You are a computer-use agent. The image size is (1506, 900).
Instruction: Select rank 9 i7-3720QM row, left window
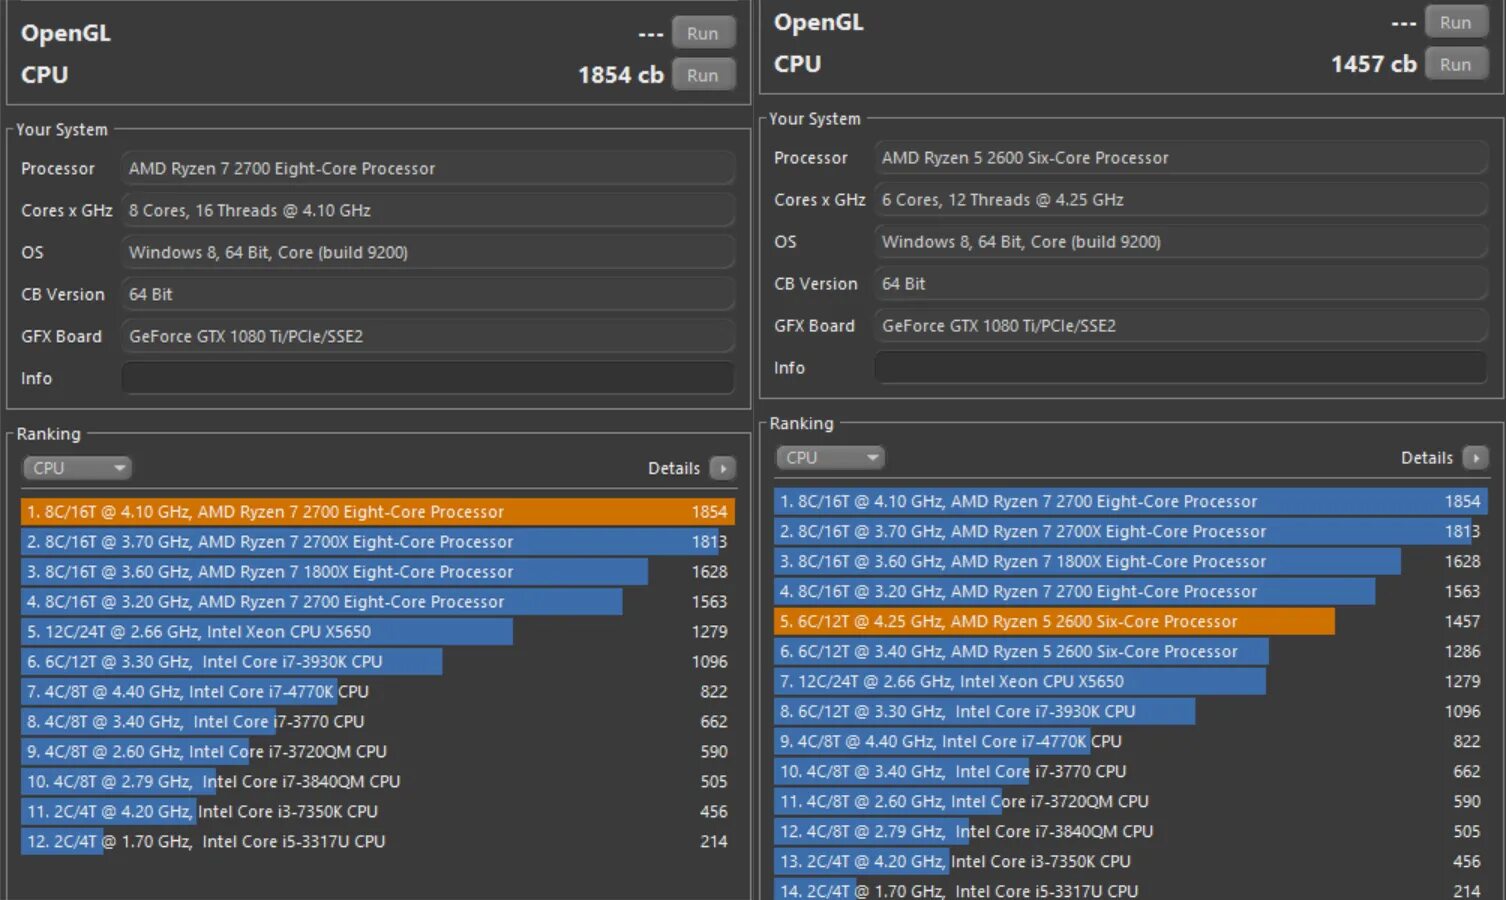378,751
